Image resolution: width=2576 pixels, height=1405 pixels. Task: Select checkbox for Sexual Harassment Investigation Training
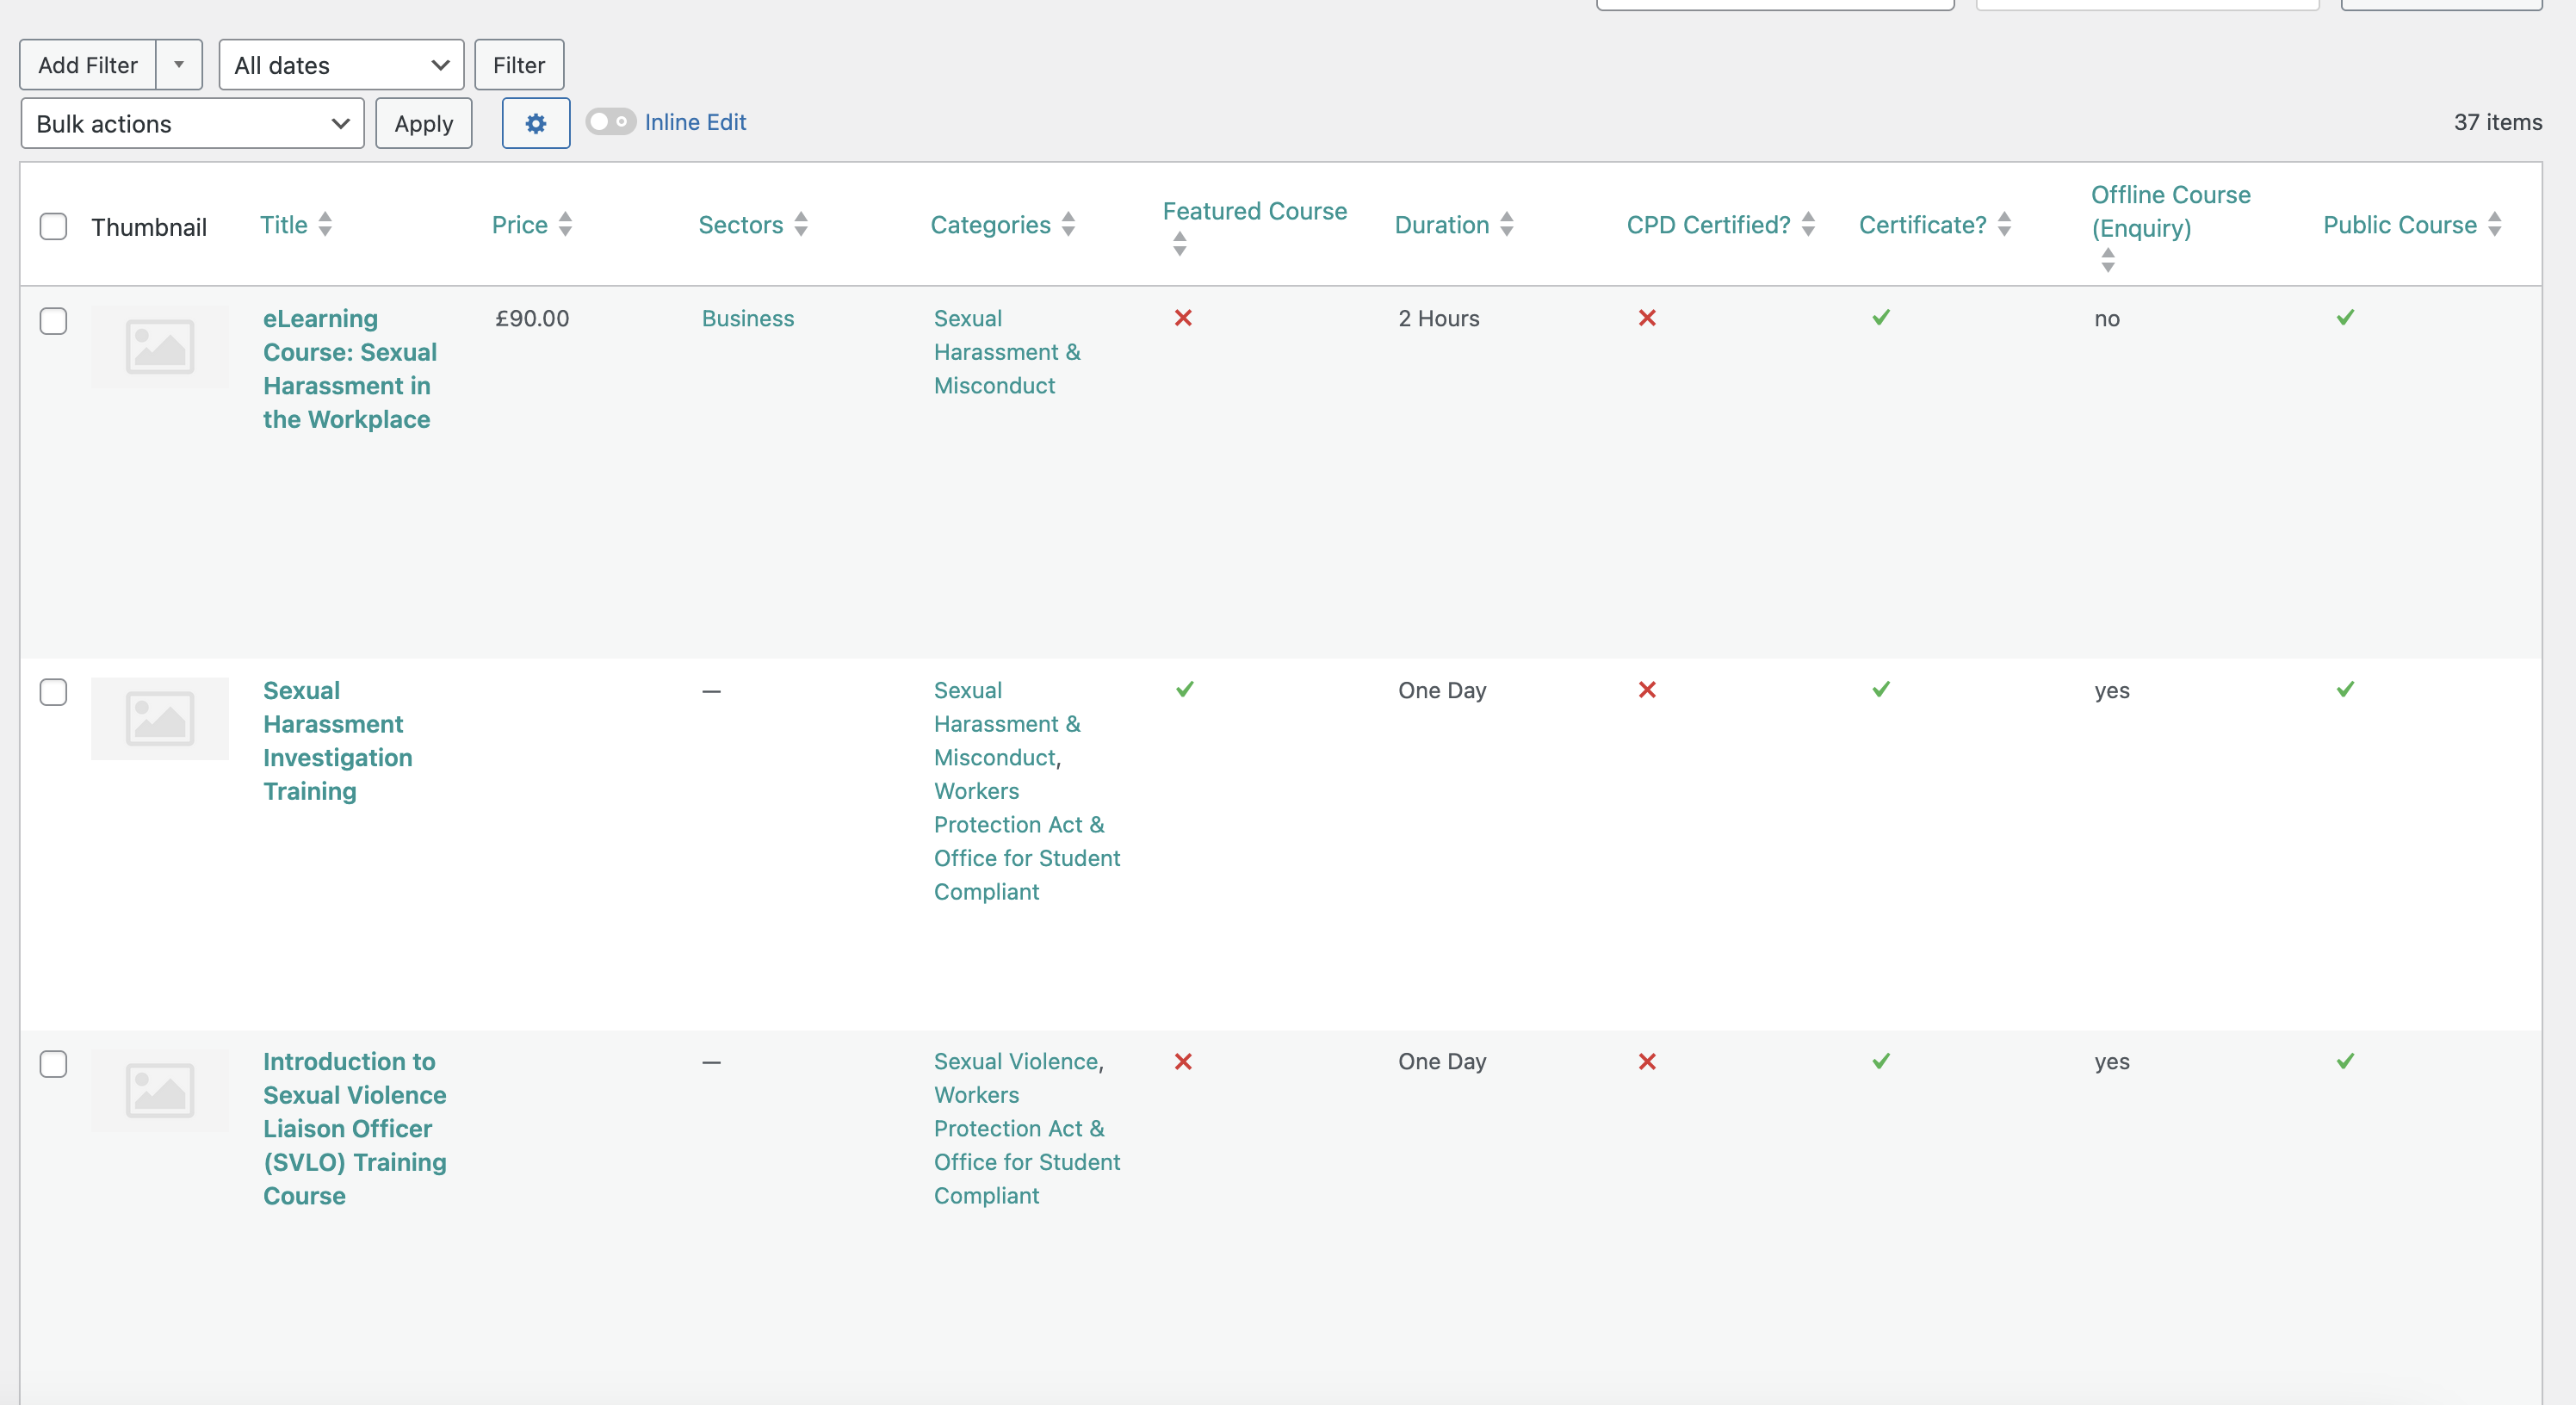(x=53, y=692)
